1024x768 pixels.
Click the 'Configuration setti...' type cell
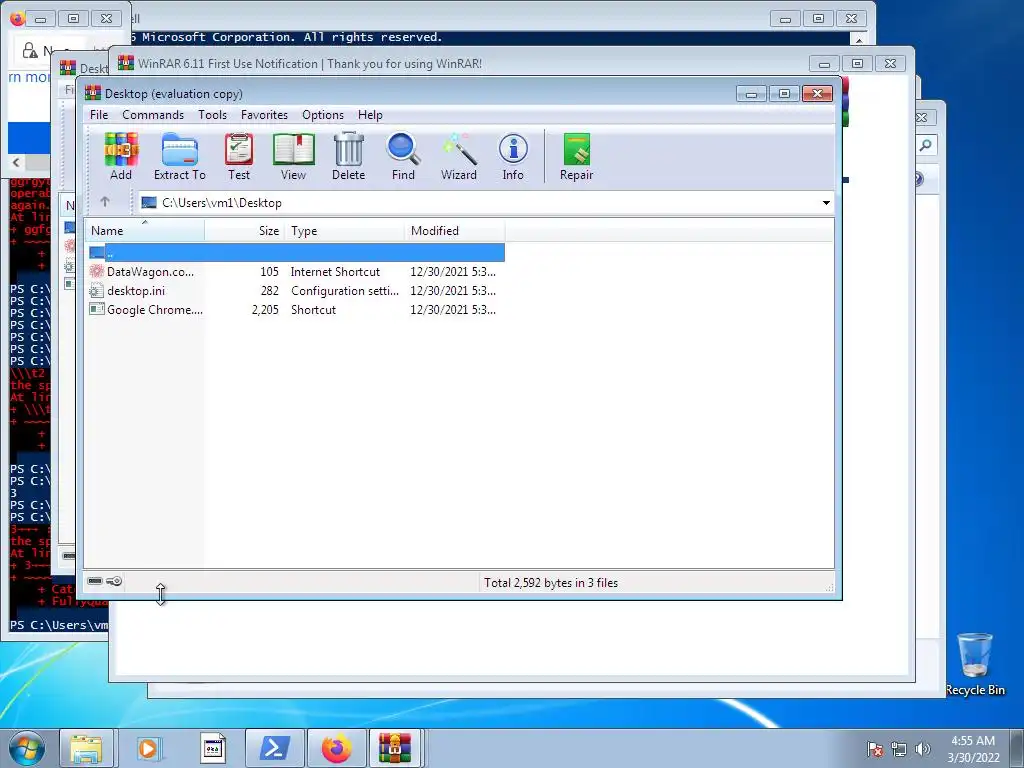click(344, 291)
